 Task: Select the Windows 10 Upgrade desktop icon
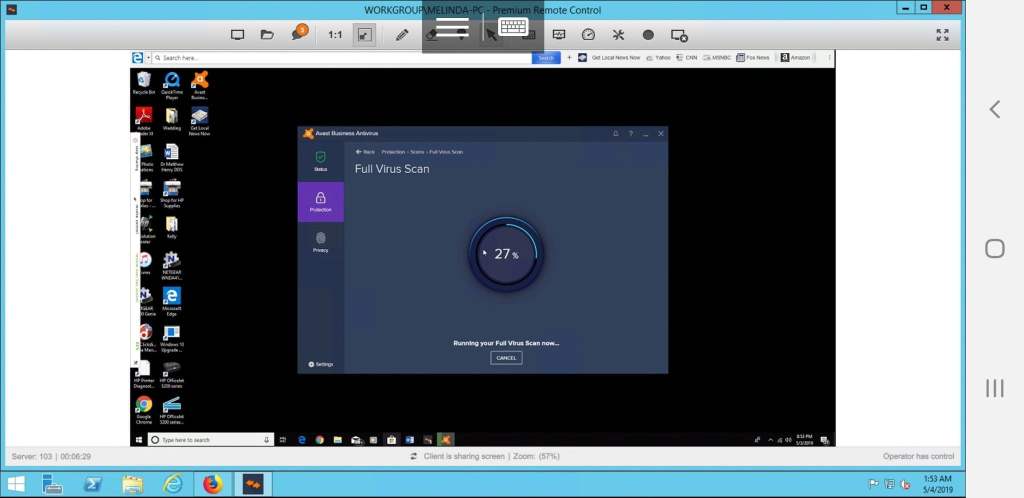172,338
